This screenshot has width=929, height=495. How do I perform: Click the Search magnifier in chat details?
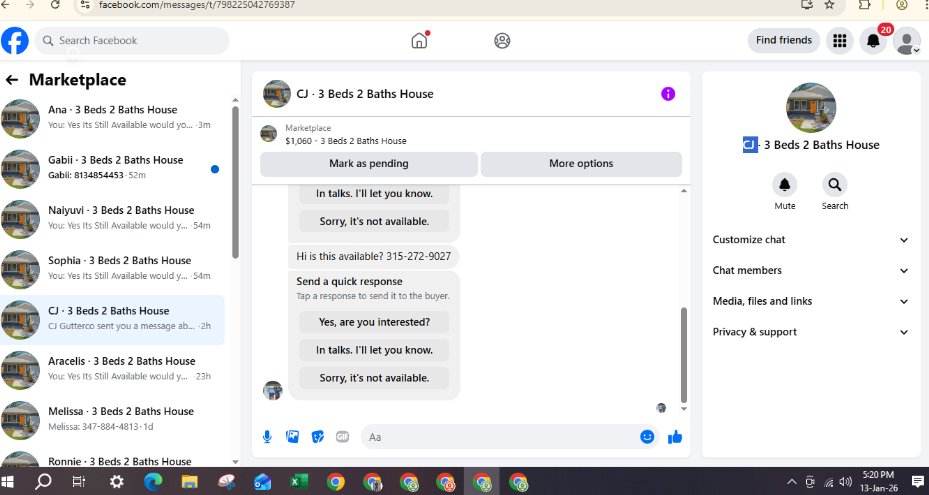pos(834,185)
